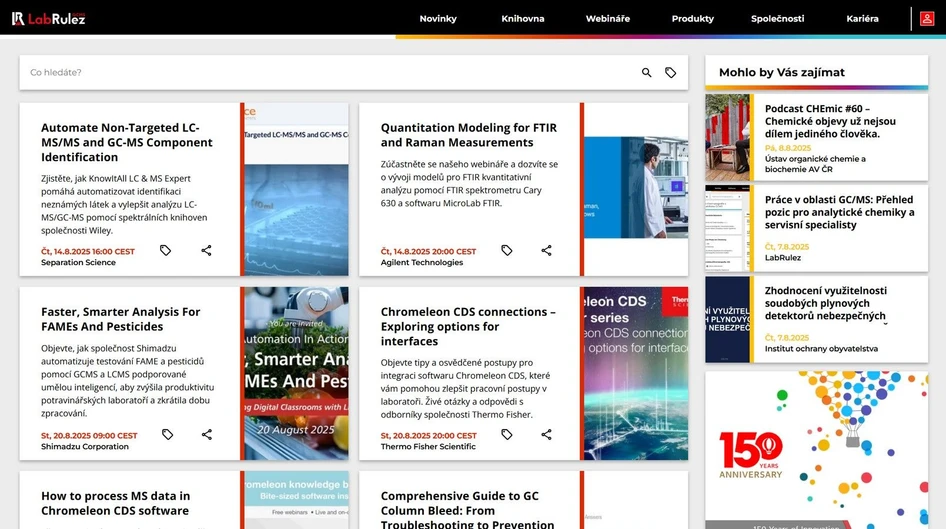946x529 pixels.
Task: Click the Faster, Smarter Analysis banner thumbnail
Action: click(x=296, y=373)
